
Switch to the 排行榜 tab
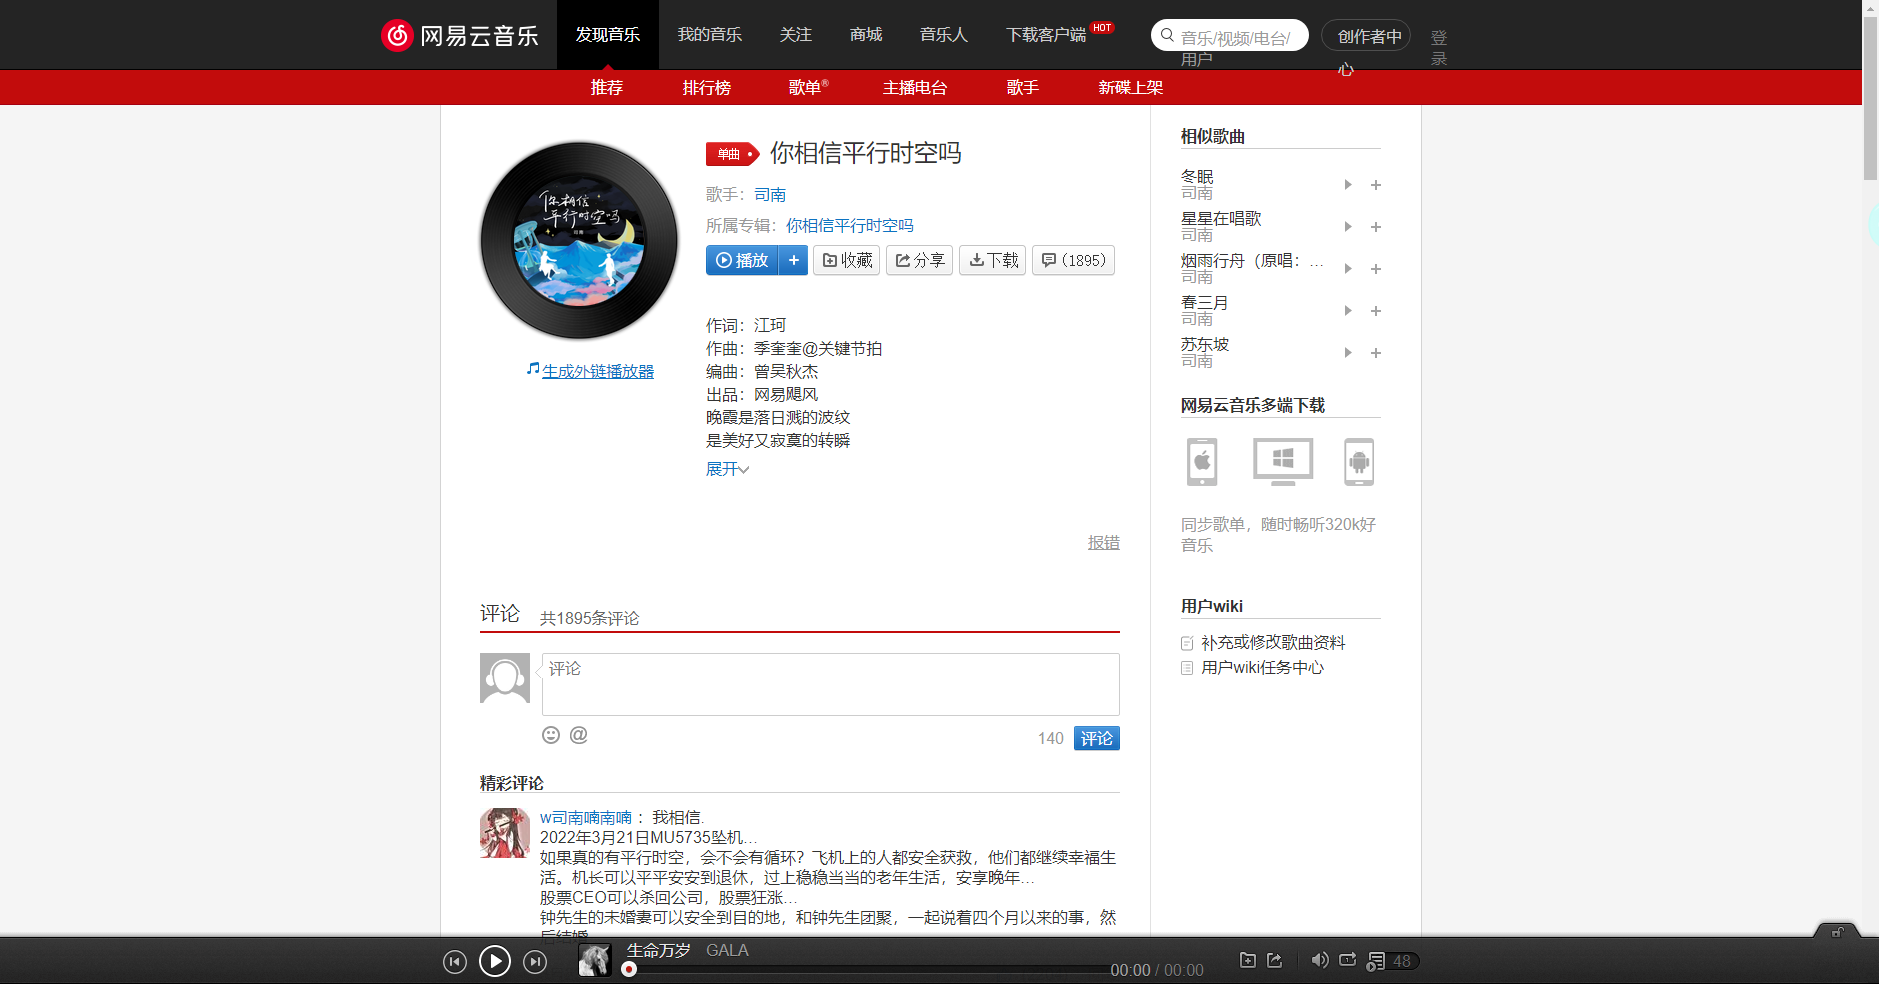coord(707,88)
